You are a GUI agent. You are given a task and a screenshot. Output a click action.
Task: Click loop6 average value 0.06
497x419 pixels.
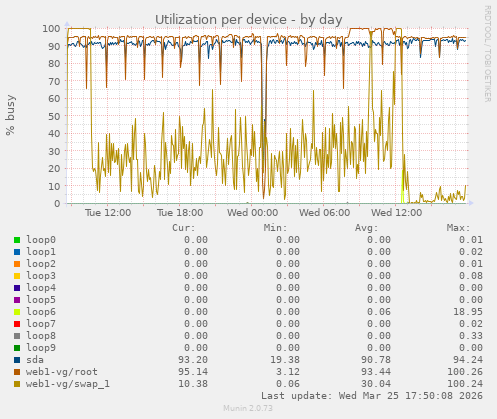click(379, 312)
